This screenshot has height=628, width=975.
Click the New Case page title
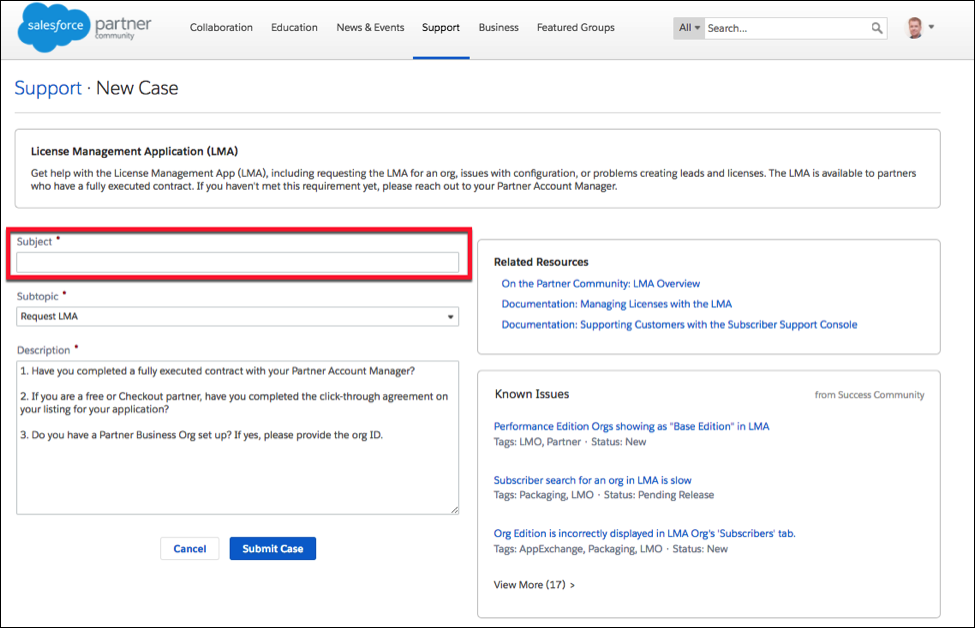(137, 88)
